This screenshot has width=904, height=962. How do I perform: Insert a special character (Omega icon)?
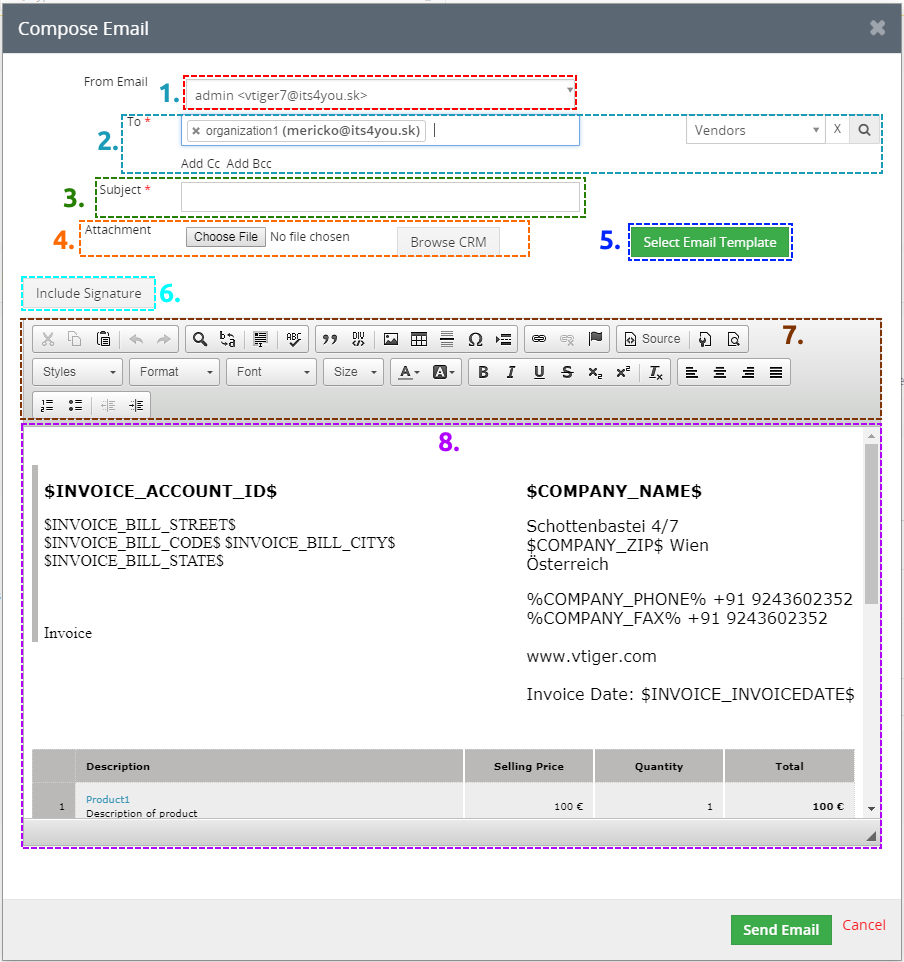pyautogui.click(x=475, y=339)
